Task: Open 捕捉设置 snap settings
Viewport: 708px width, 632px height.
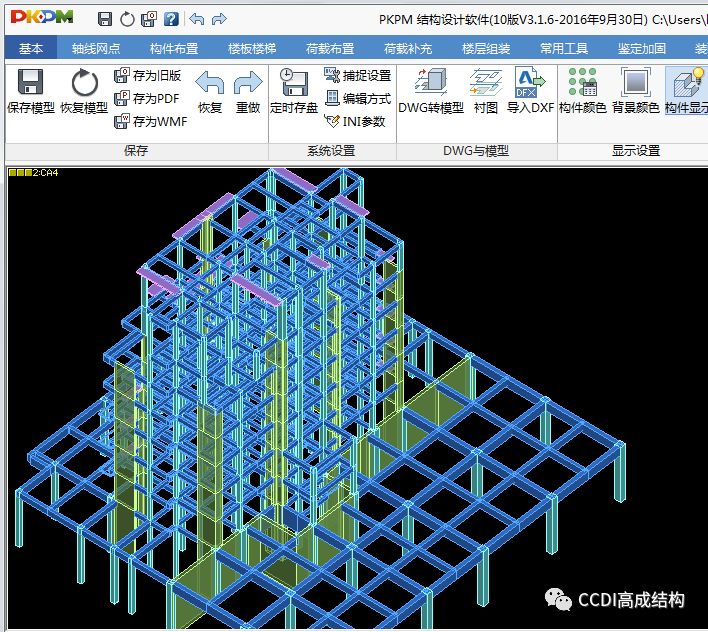Action: (x=358, y=75)
